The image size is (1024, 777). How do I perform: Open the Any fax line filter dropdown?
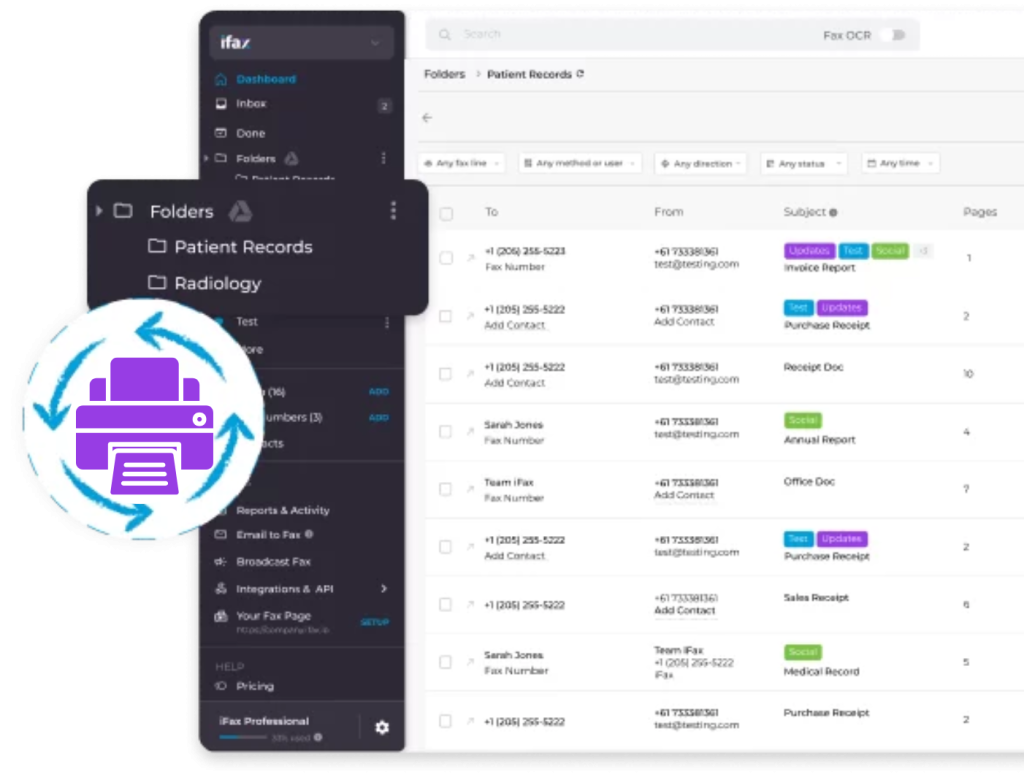[x=460, y=163]
